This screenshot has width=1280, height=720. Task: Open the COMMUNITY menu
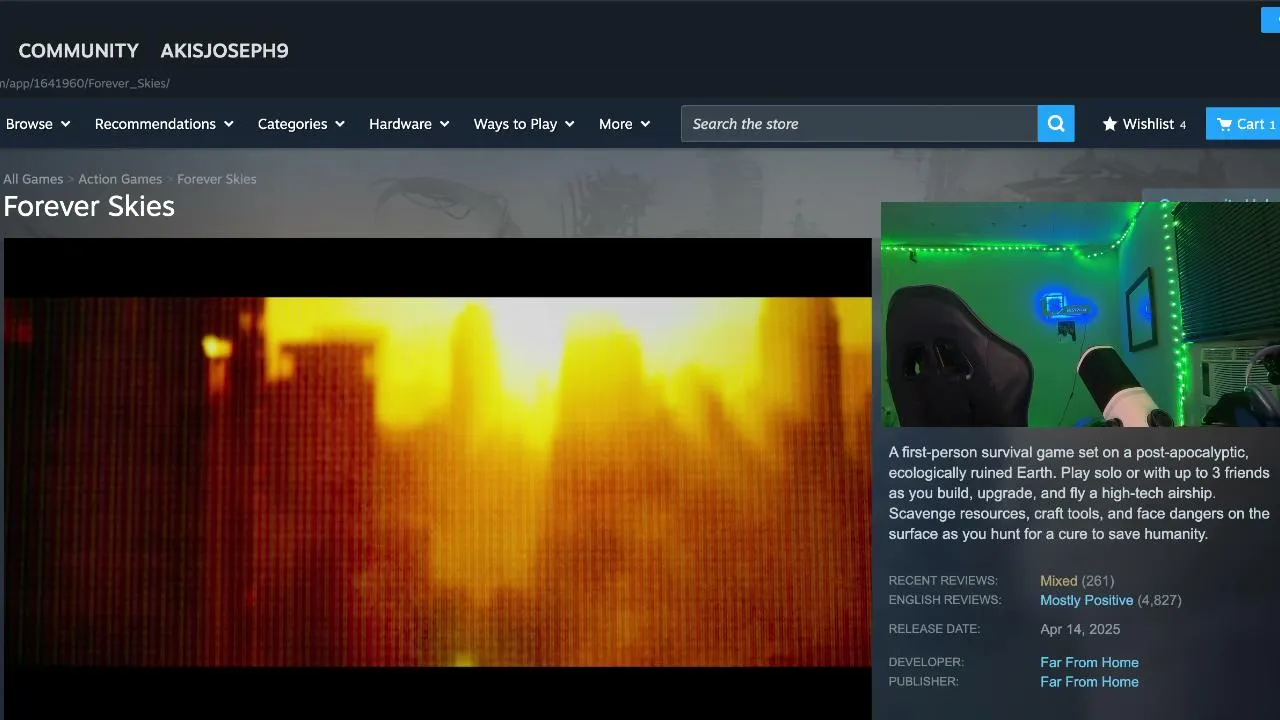[x=79, y=51]
